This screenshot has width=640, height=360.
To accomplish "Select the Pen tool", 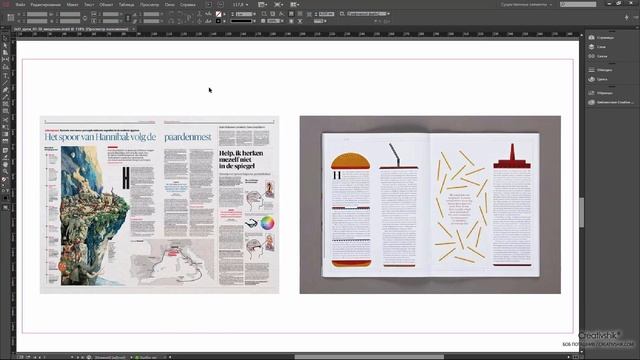I will [x=5, y=90].
